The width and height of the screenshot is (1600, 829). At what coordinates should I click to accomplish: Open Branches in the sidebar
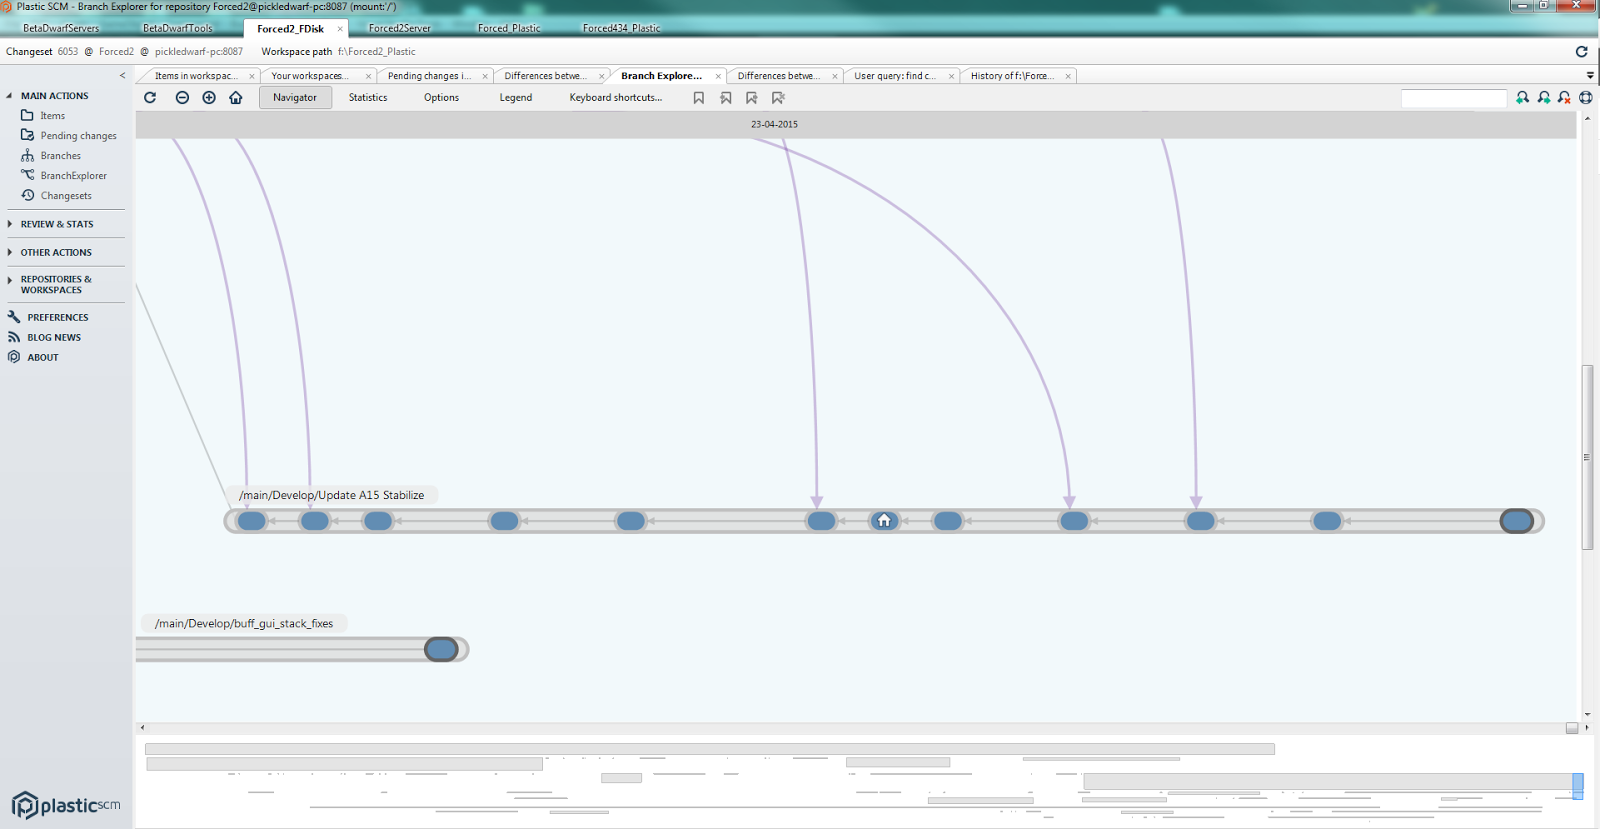(x=51, y=156)
